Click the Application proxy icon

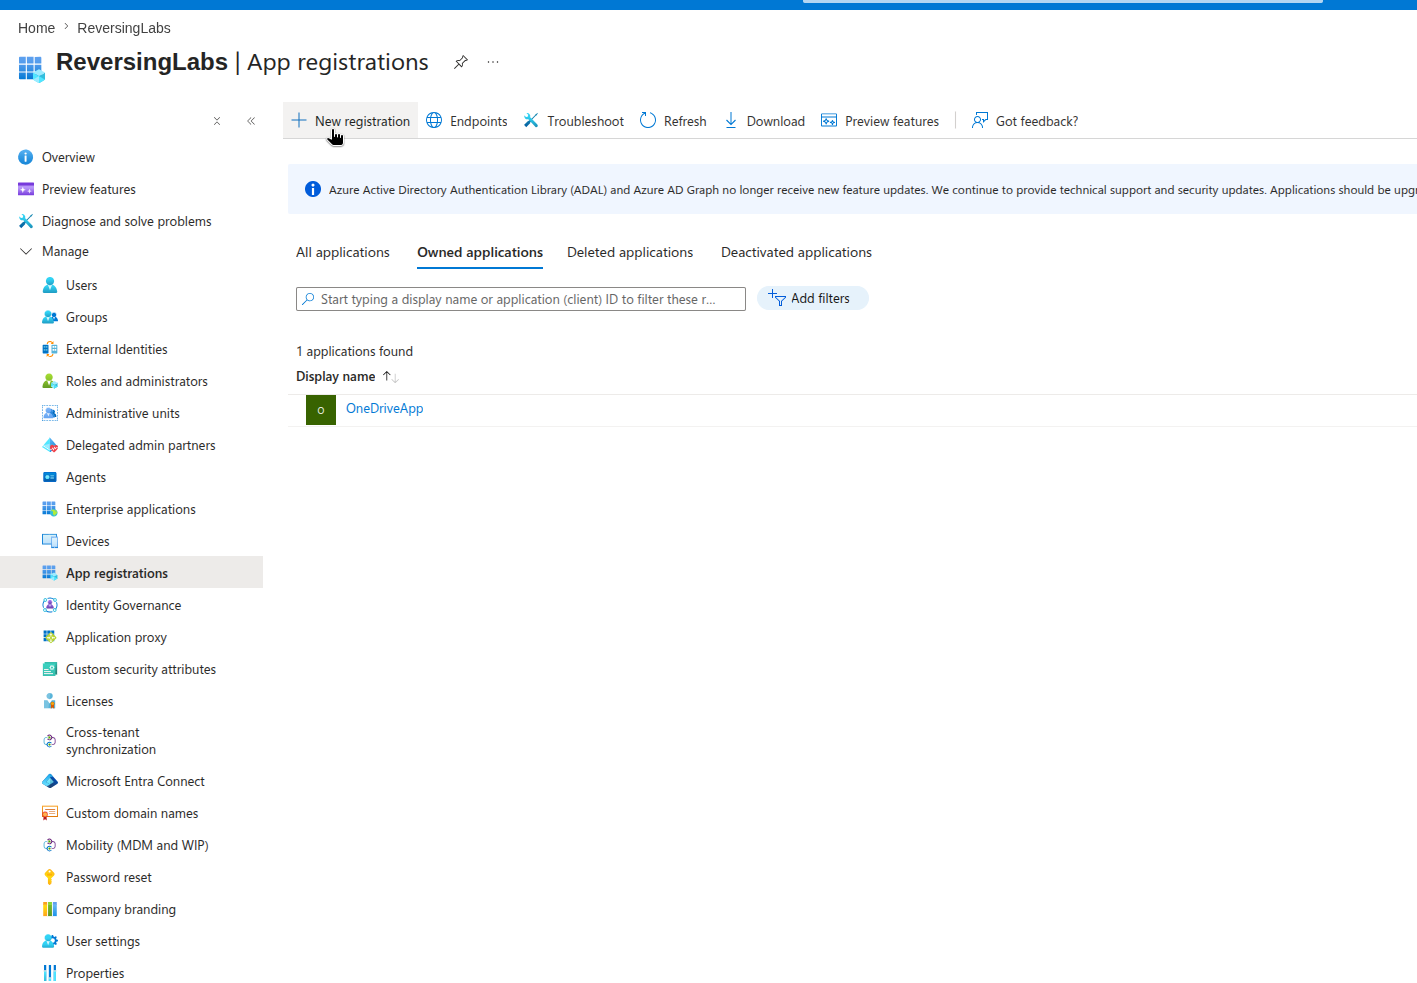(50, 637)
